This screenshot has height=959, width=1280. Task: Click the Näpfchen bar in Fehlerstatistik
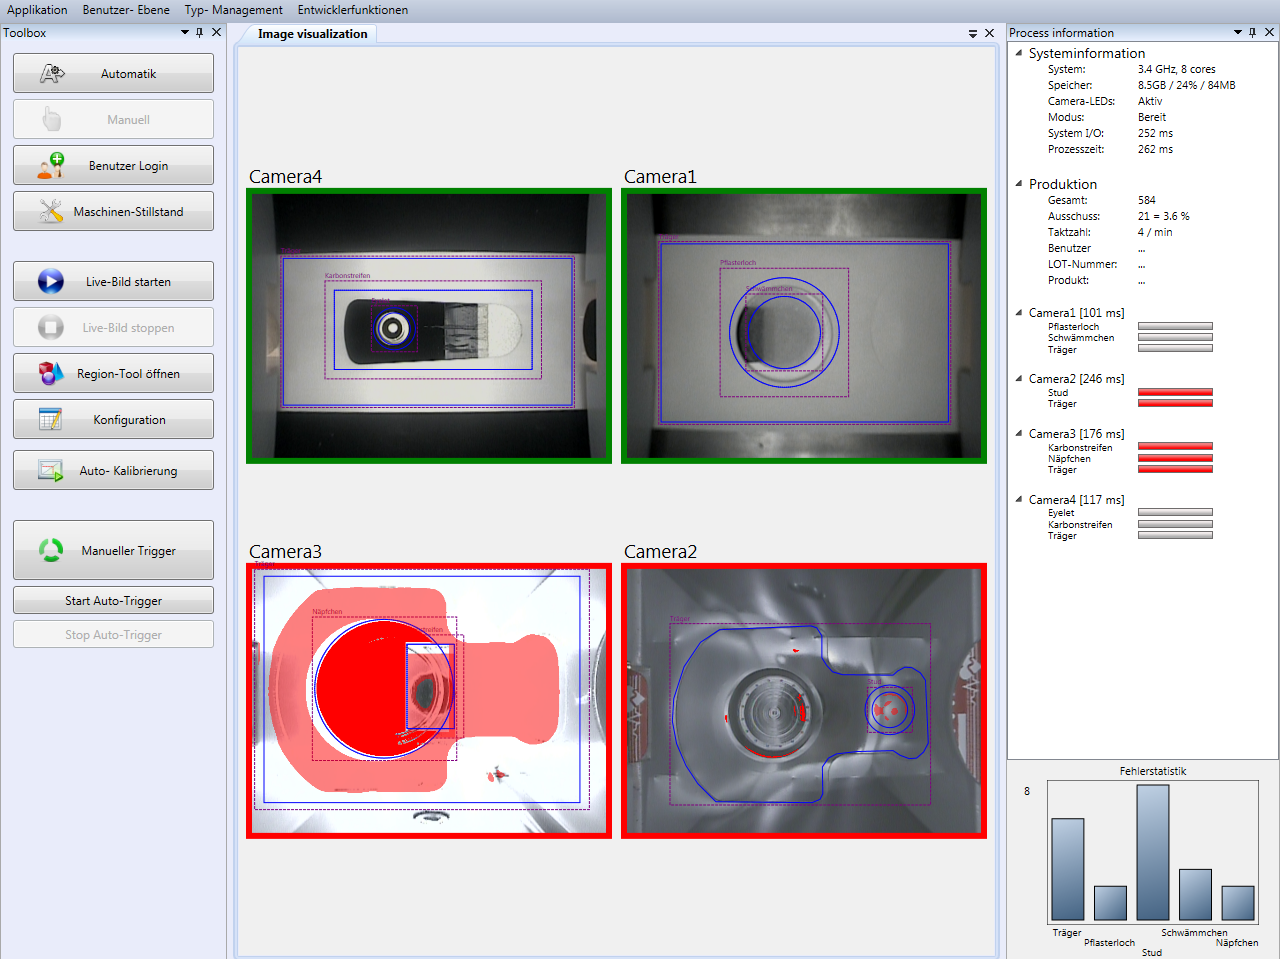tap(1238, 903)
